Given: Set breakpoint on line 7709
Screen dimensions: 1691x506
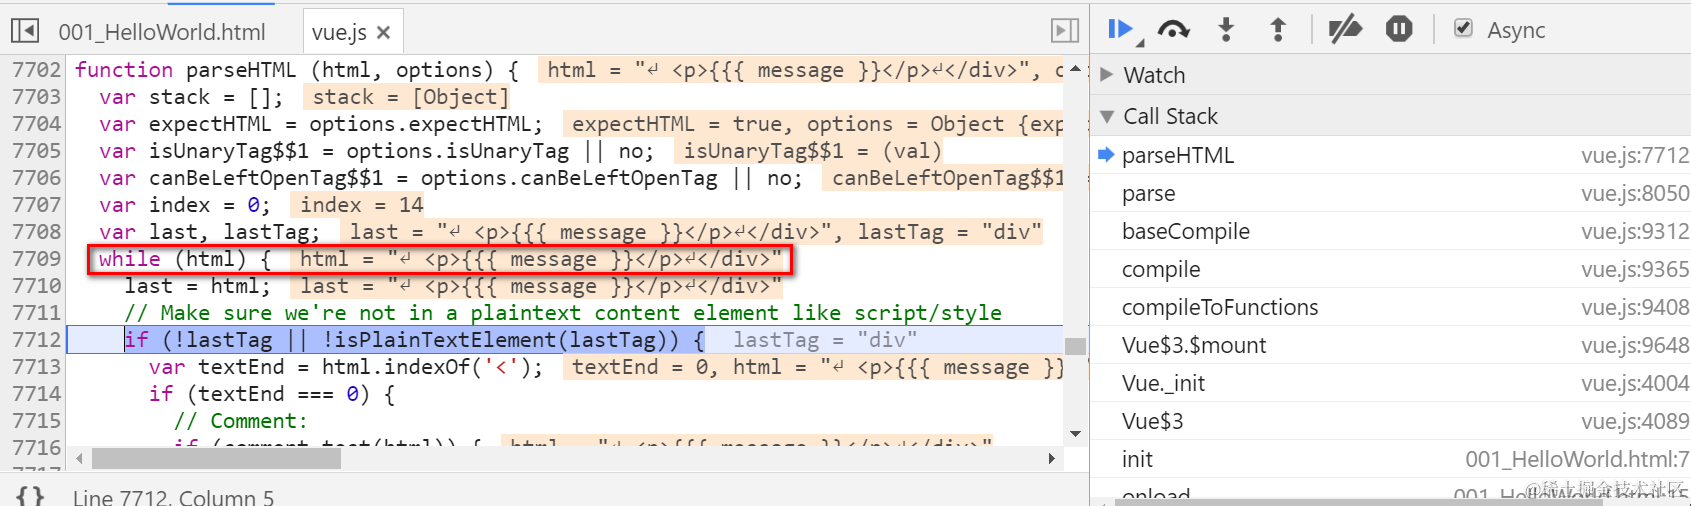Looking at the screenshot, I should pyautogui.click(x=36, y=259).
